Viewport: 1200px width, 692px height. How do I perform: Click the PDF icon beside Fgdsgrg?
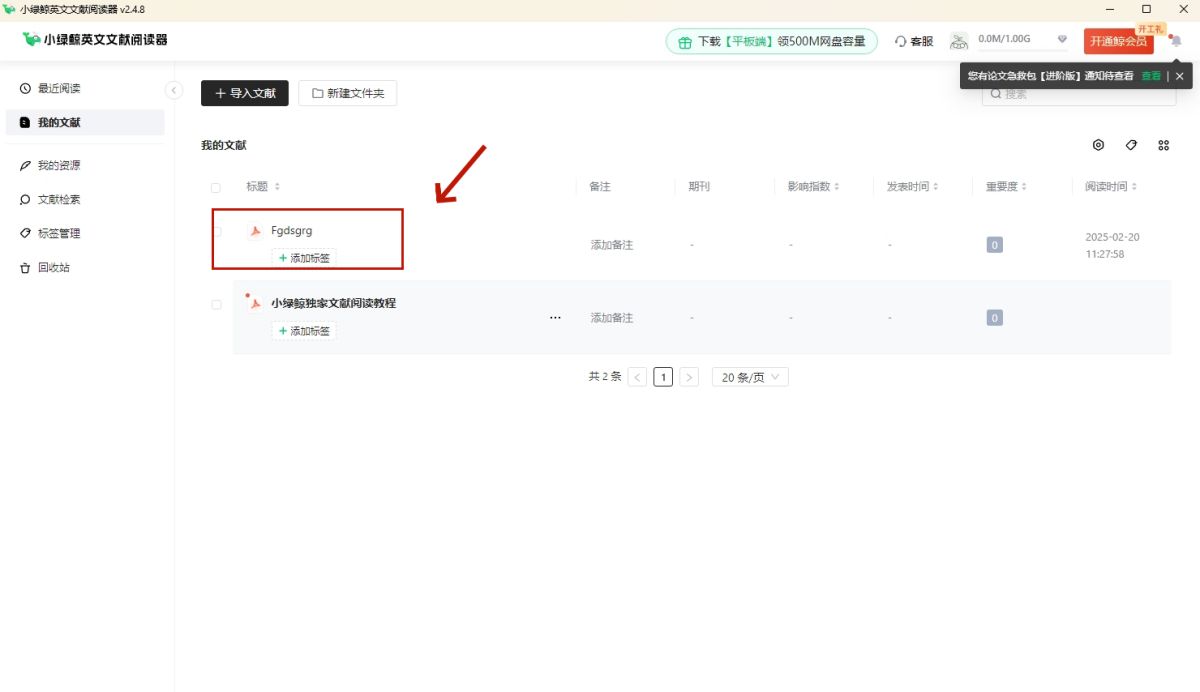[x=255, y=231]
